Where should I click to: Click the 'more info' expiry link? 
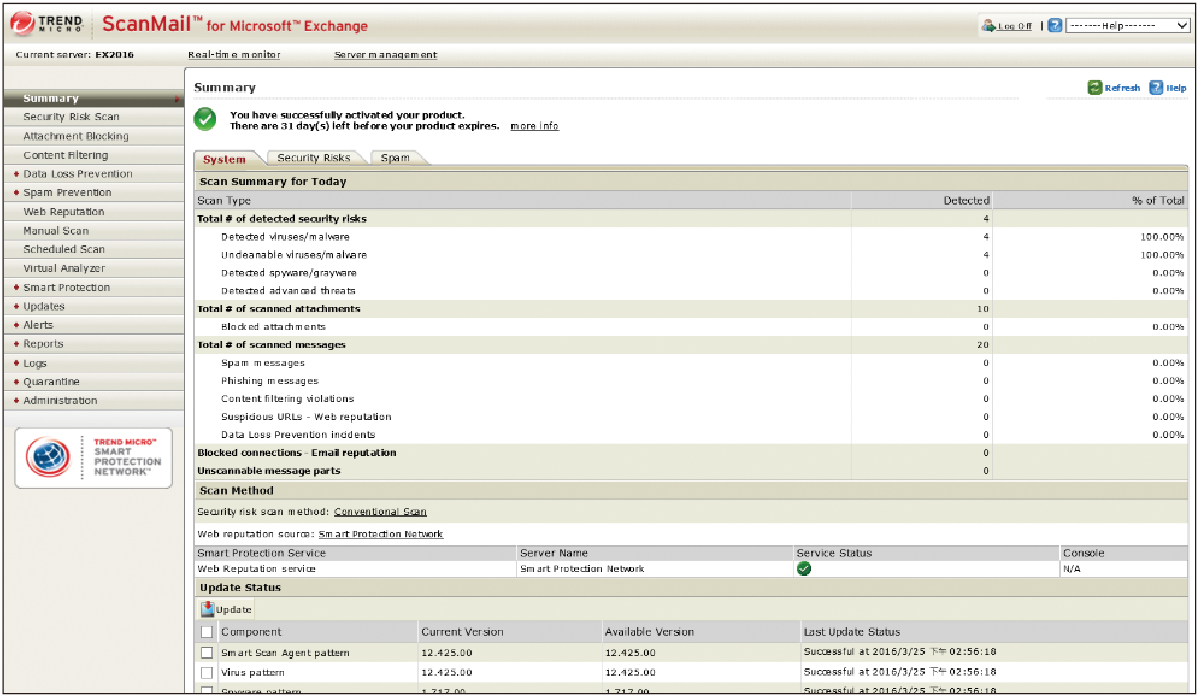coord(534,127)
